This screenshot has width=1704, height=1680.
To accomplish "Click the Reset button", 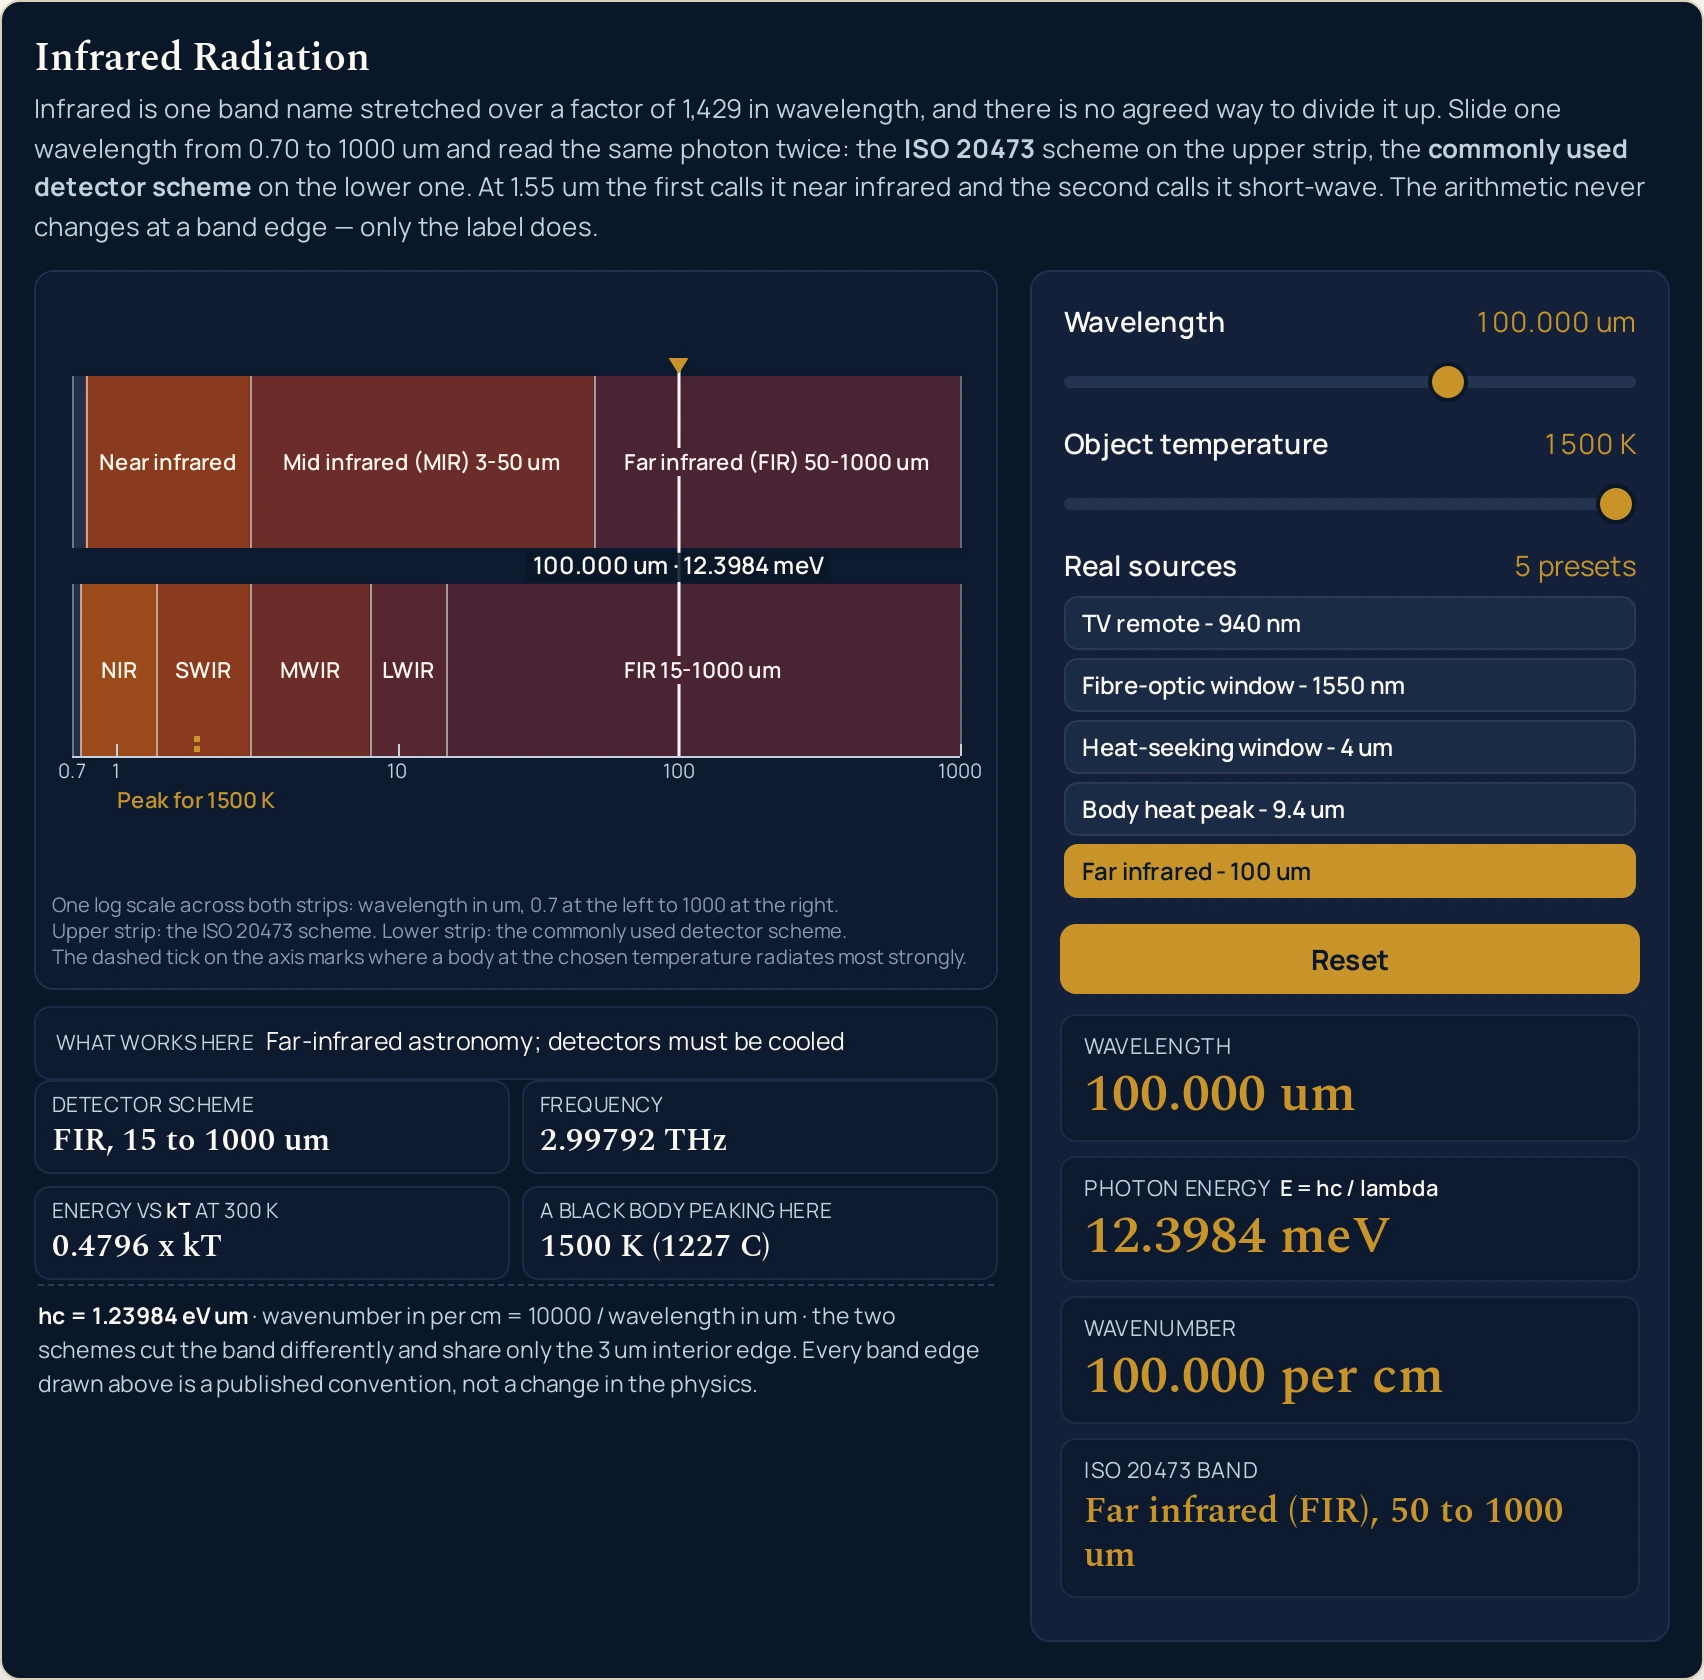I will [x=1349, y=960].
